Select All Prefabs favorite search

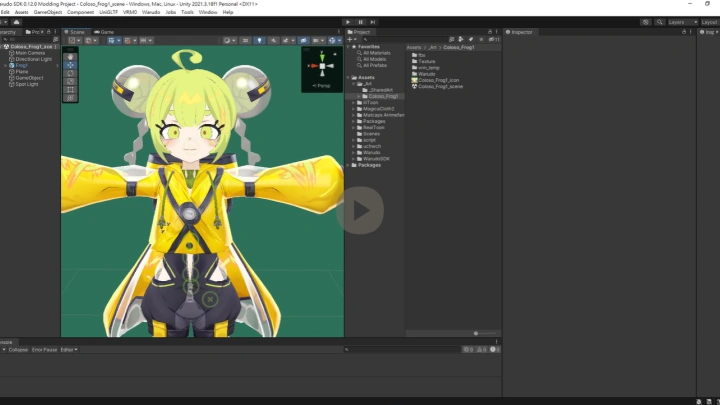(375, 65)
